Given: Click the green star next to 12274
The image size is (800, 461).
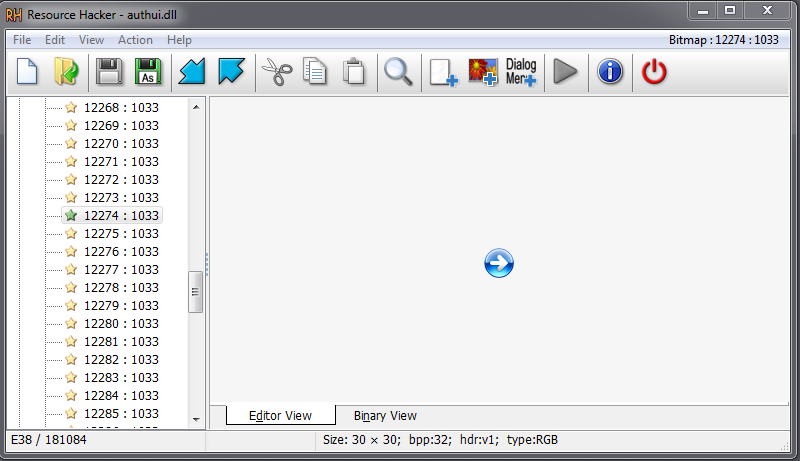Looking at the screenshot, I should pos(71,216).
